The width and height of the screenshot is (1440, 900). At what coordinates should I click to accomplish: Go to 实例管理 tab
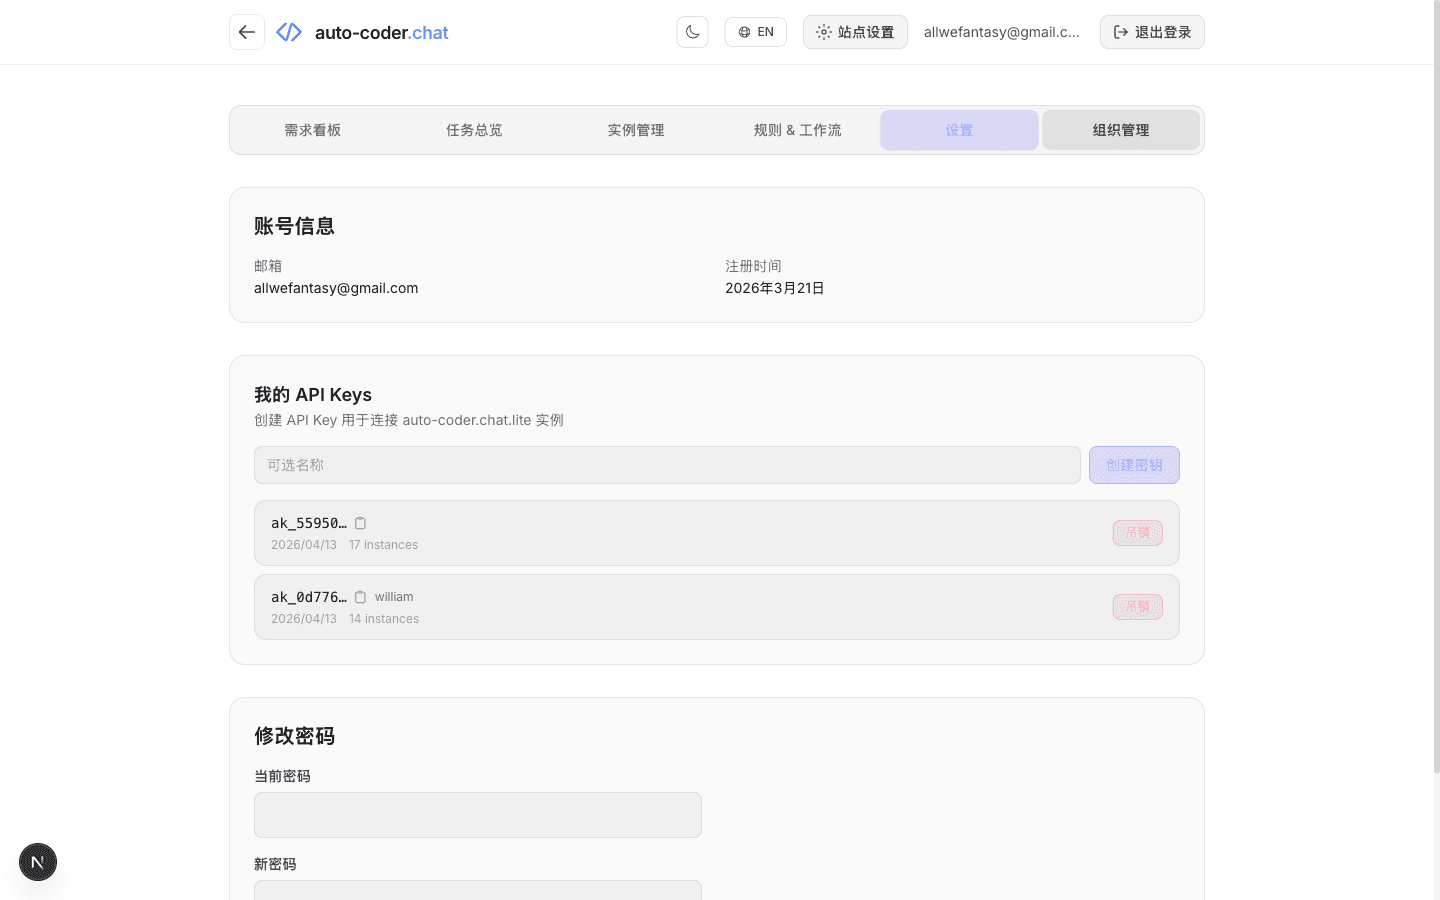tap(636, 130)
